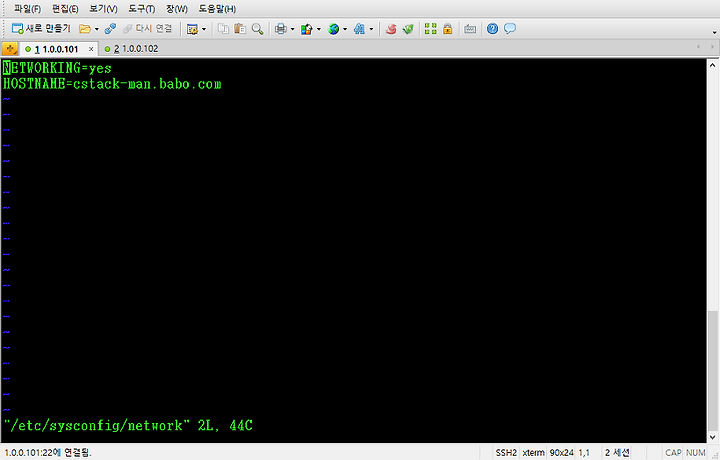Click the speech bubble feedback icon

point(510,28)
